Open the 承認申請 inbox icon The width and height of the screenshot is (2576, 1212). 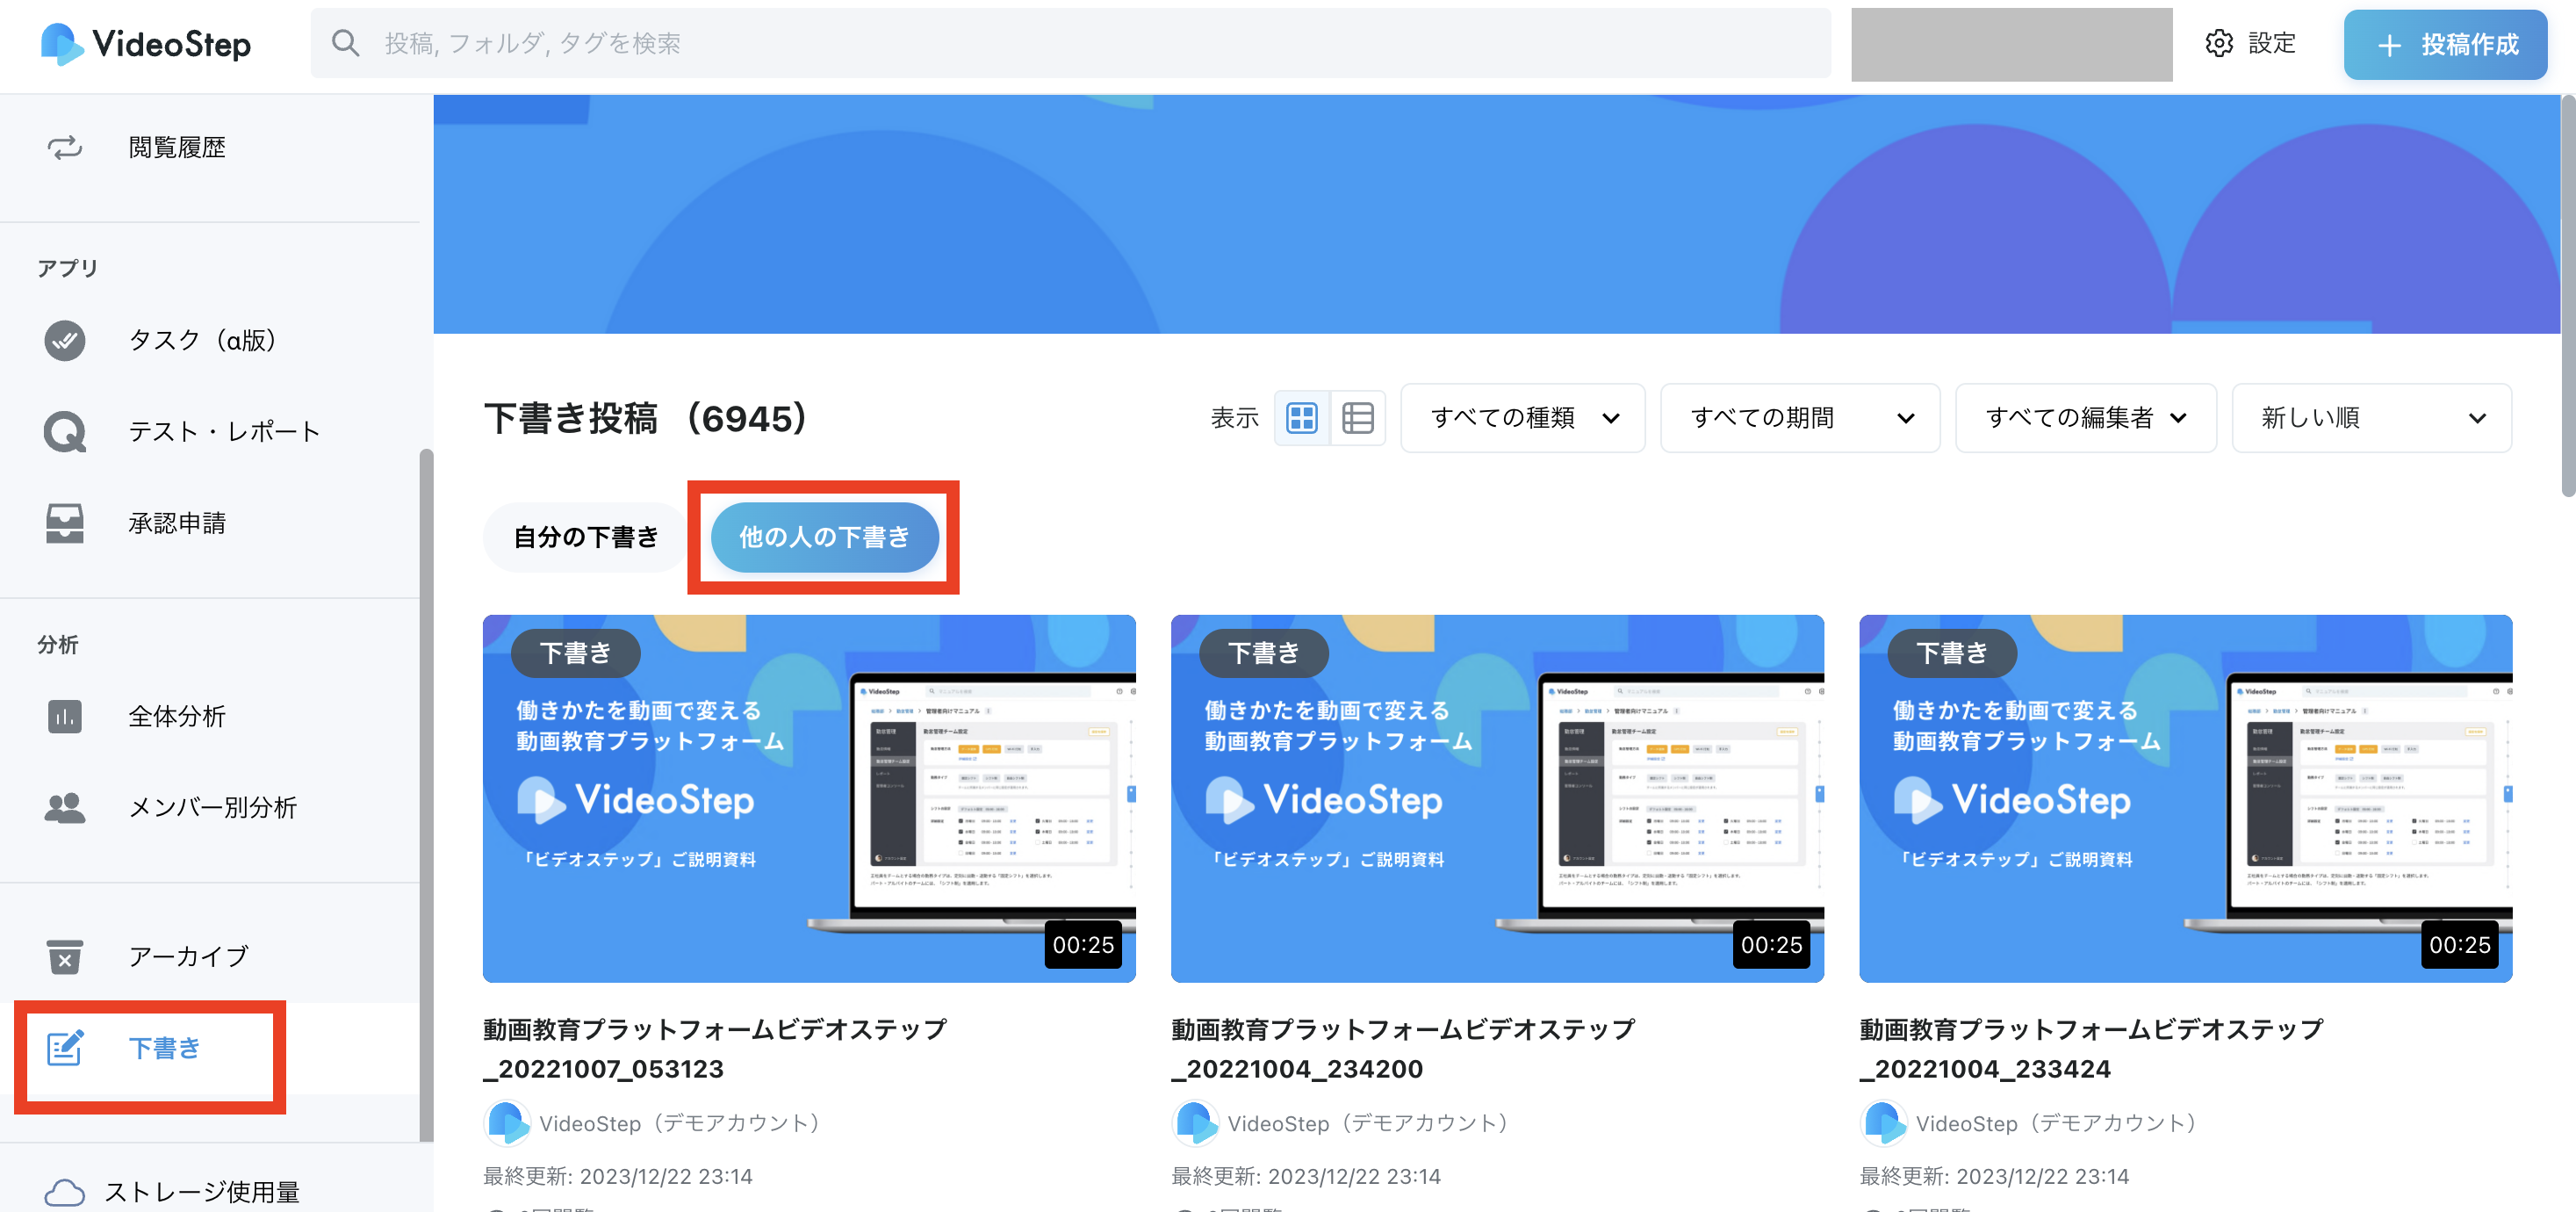pyautogui.click(x=64, y=523)
